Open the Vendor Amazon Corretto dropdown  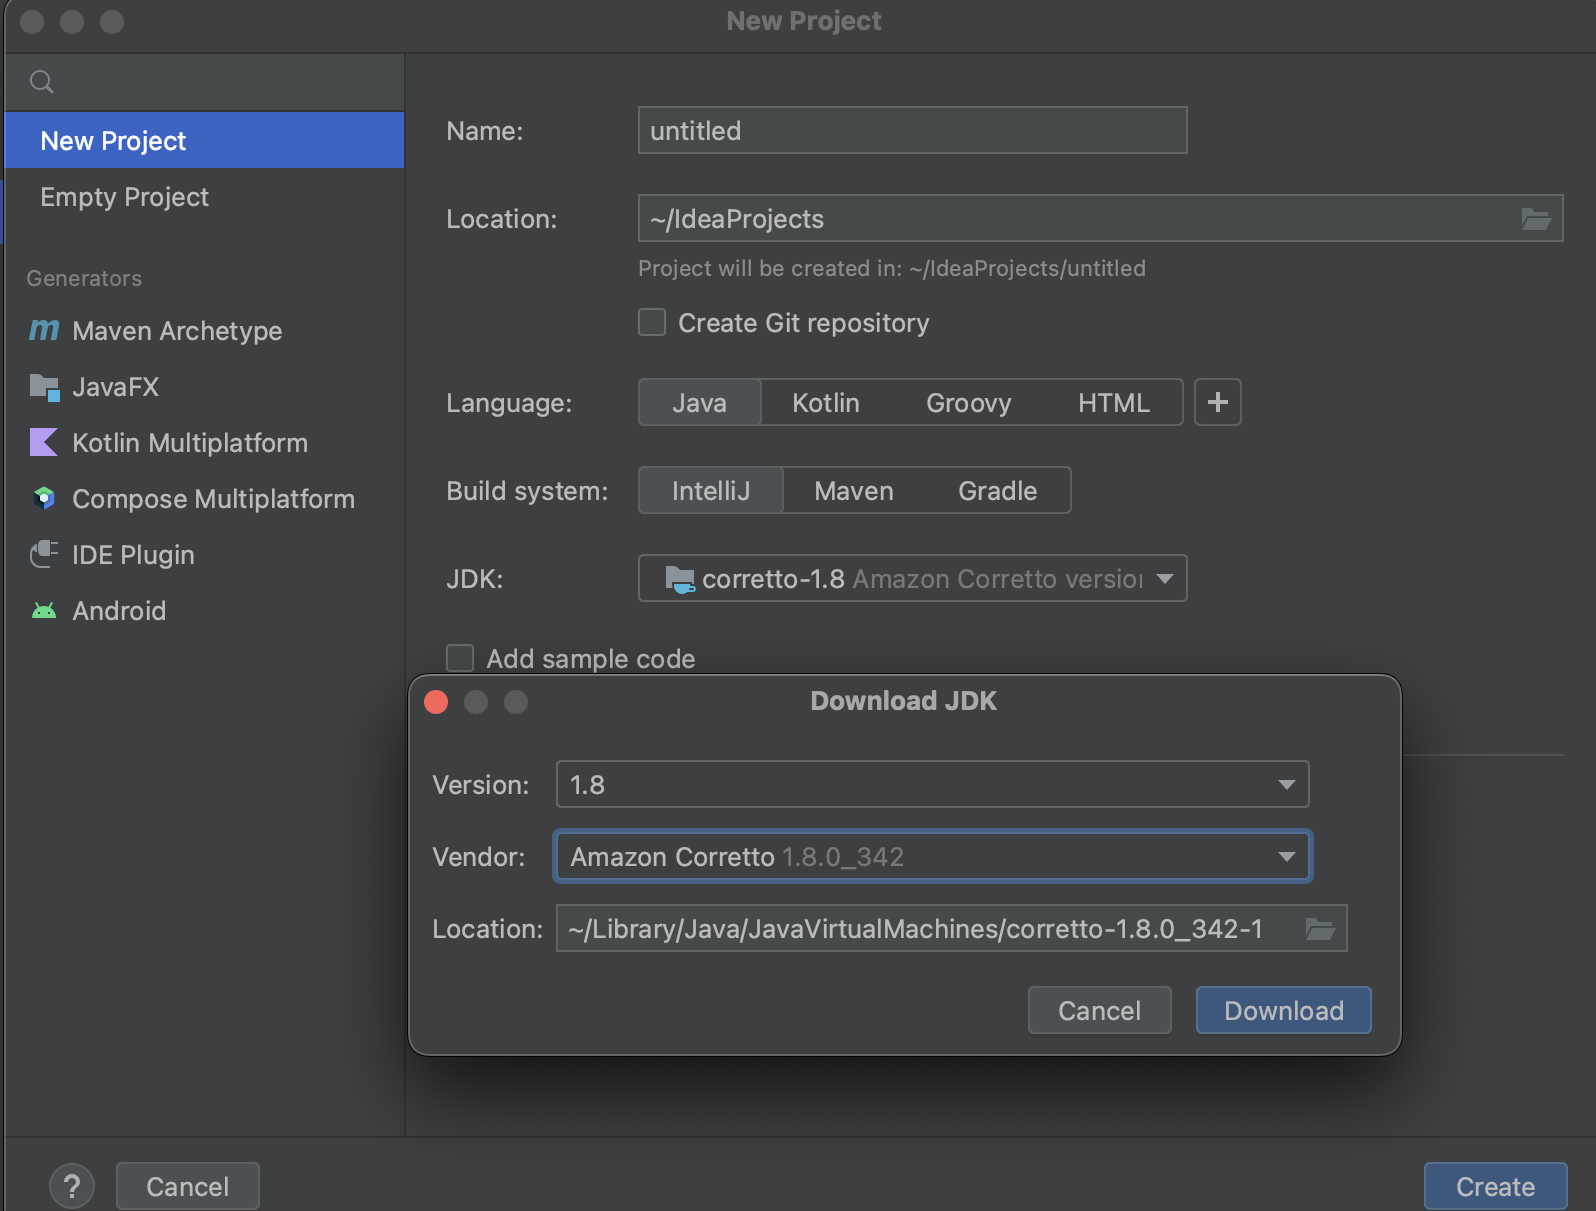pyautogui.click(x=932, y=856)
